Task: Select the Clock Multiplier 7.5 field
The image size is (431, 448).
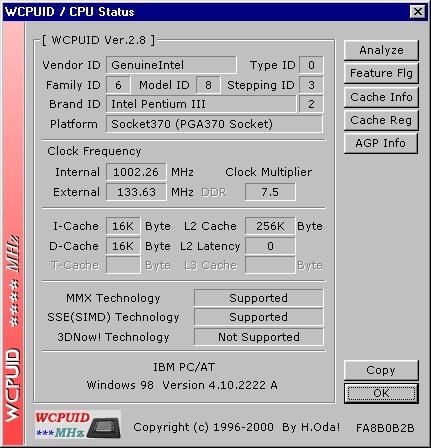Action: [270, 192]
